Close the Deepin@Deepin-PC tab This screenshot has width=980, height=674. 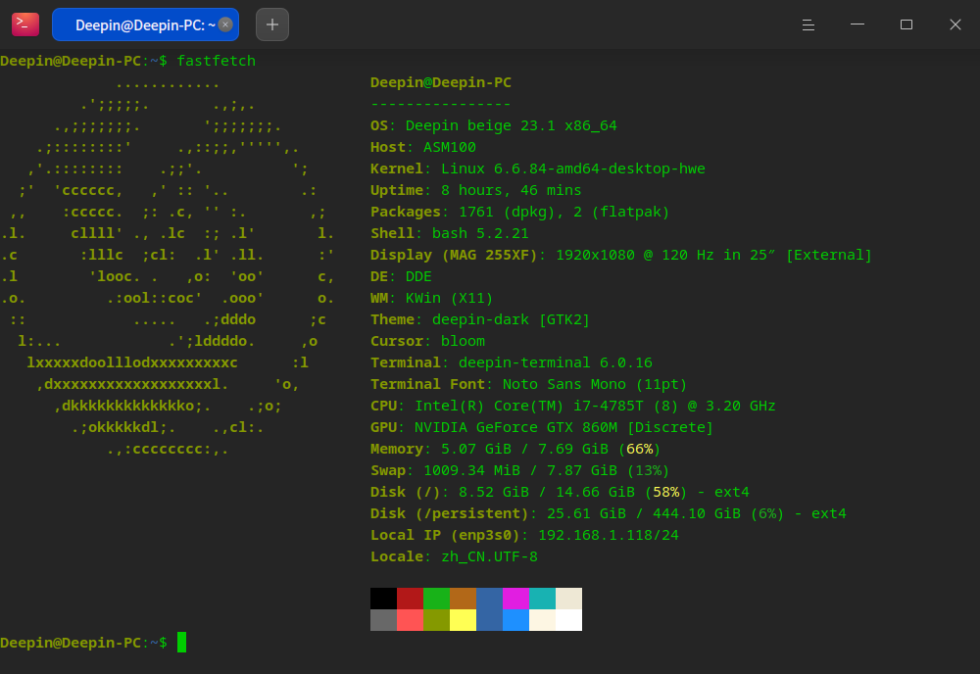coord(226,24)
